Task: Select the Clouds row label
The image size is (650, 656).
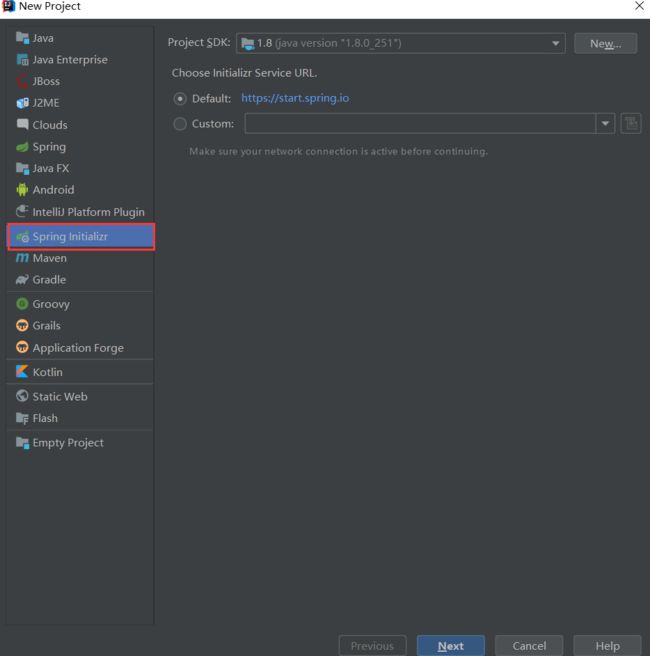Action: (x=50, y=125)
